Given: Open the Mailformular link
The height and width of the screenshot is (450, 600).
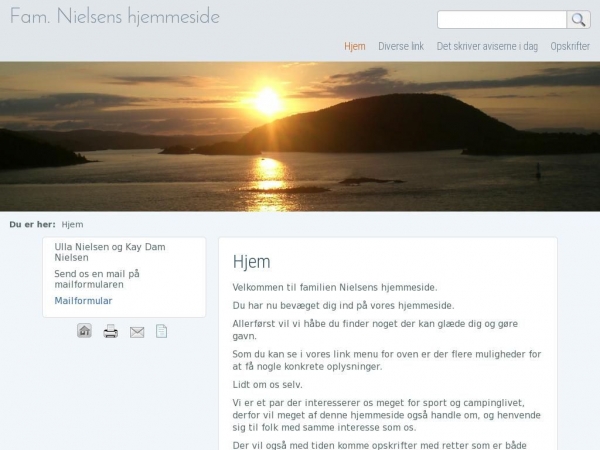Looking at the screenshot, I should tap(83, 301).
